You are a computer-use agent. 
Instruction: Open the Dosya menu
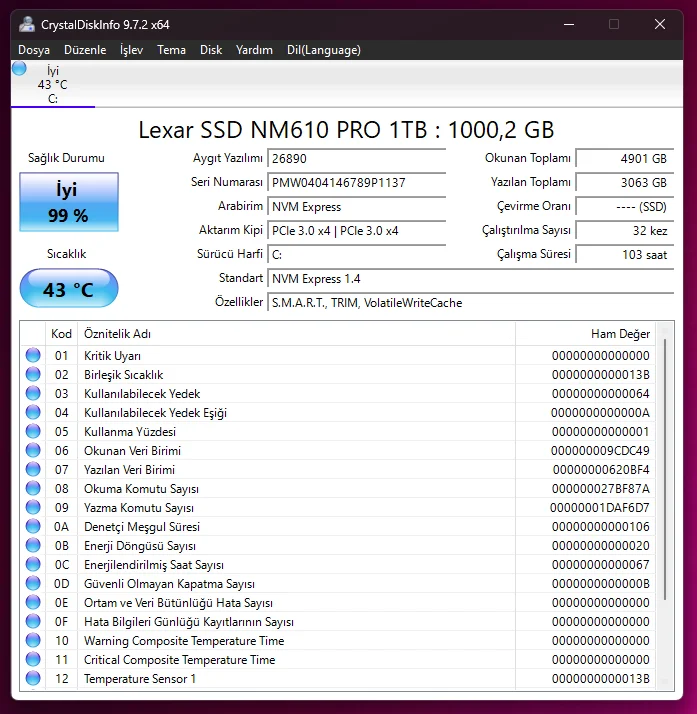[34, 50]
